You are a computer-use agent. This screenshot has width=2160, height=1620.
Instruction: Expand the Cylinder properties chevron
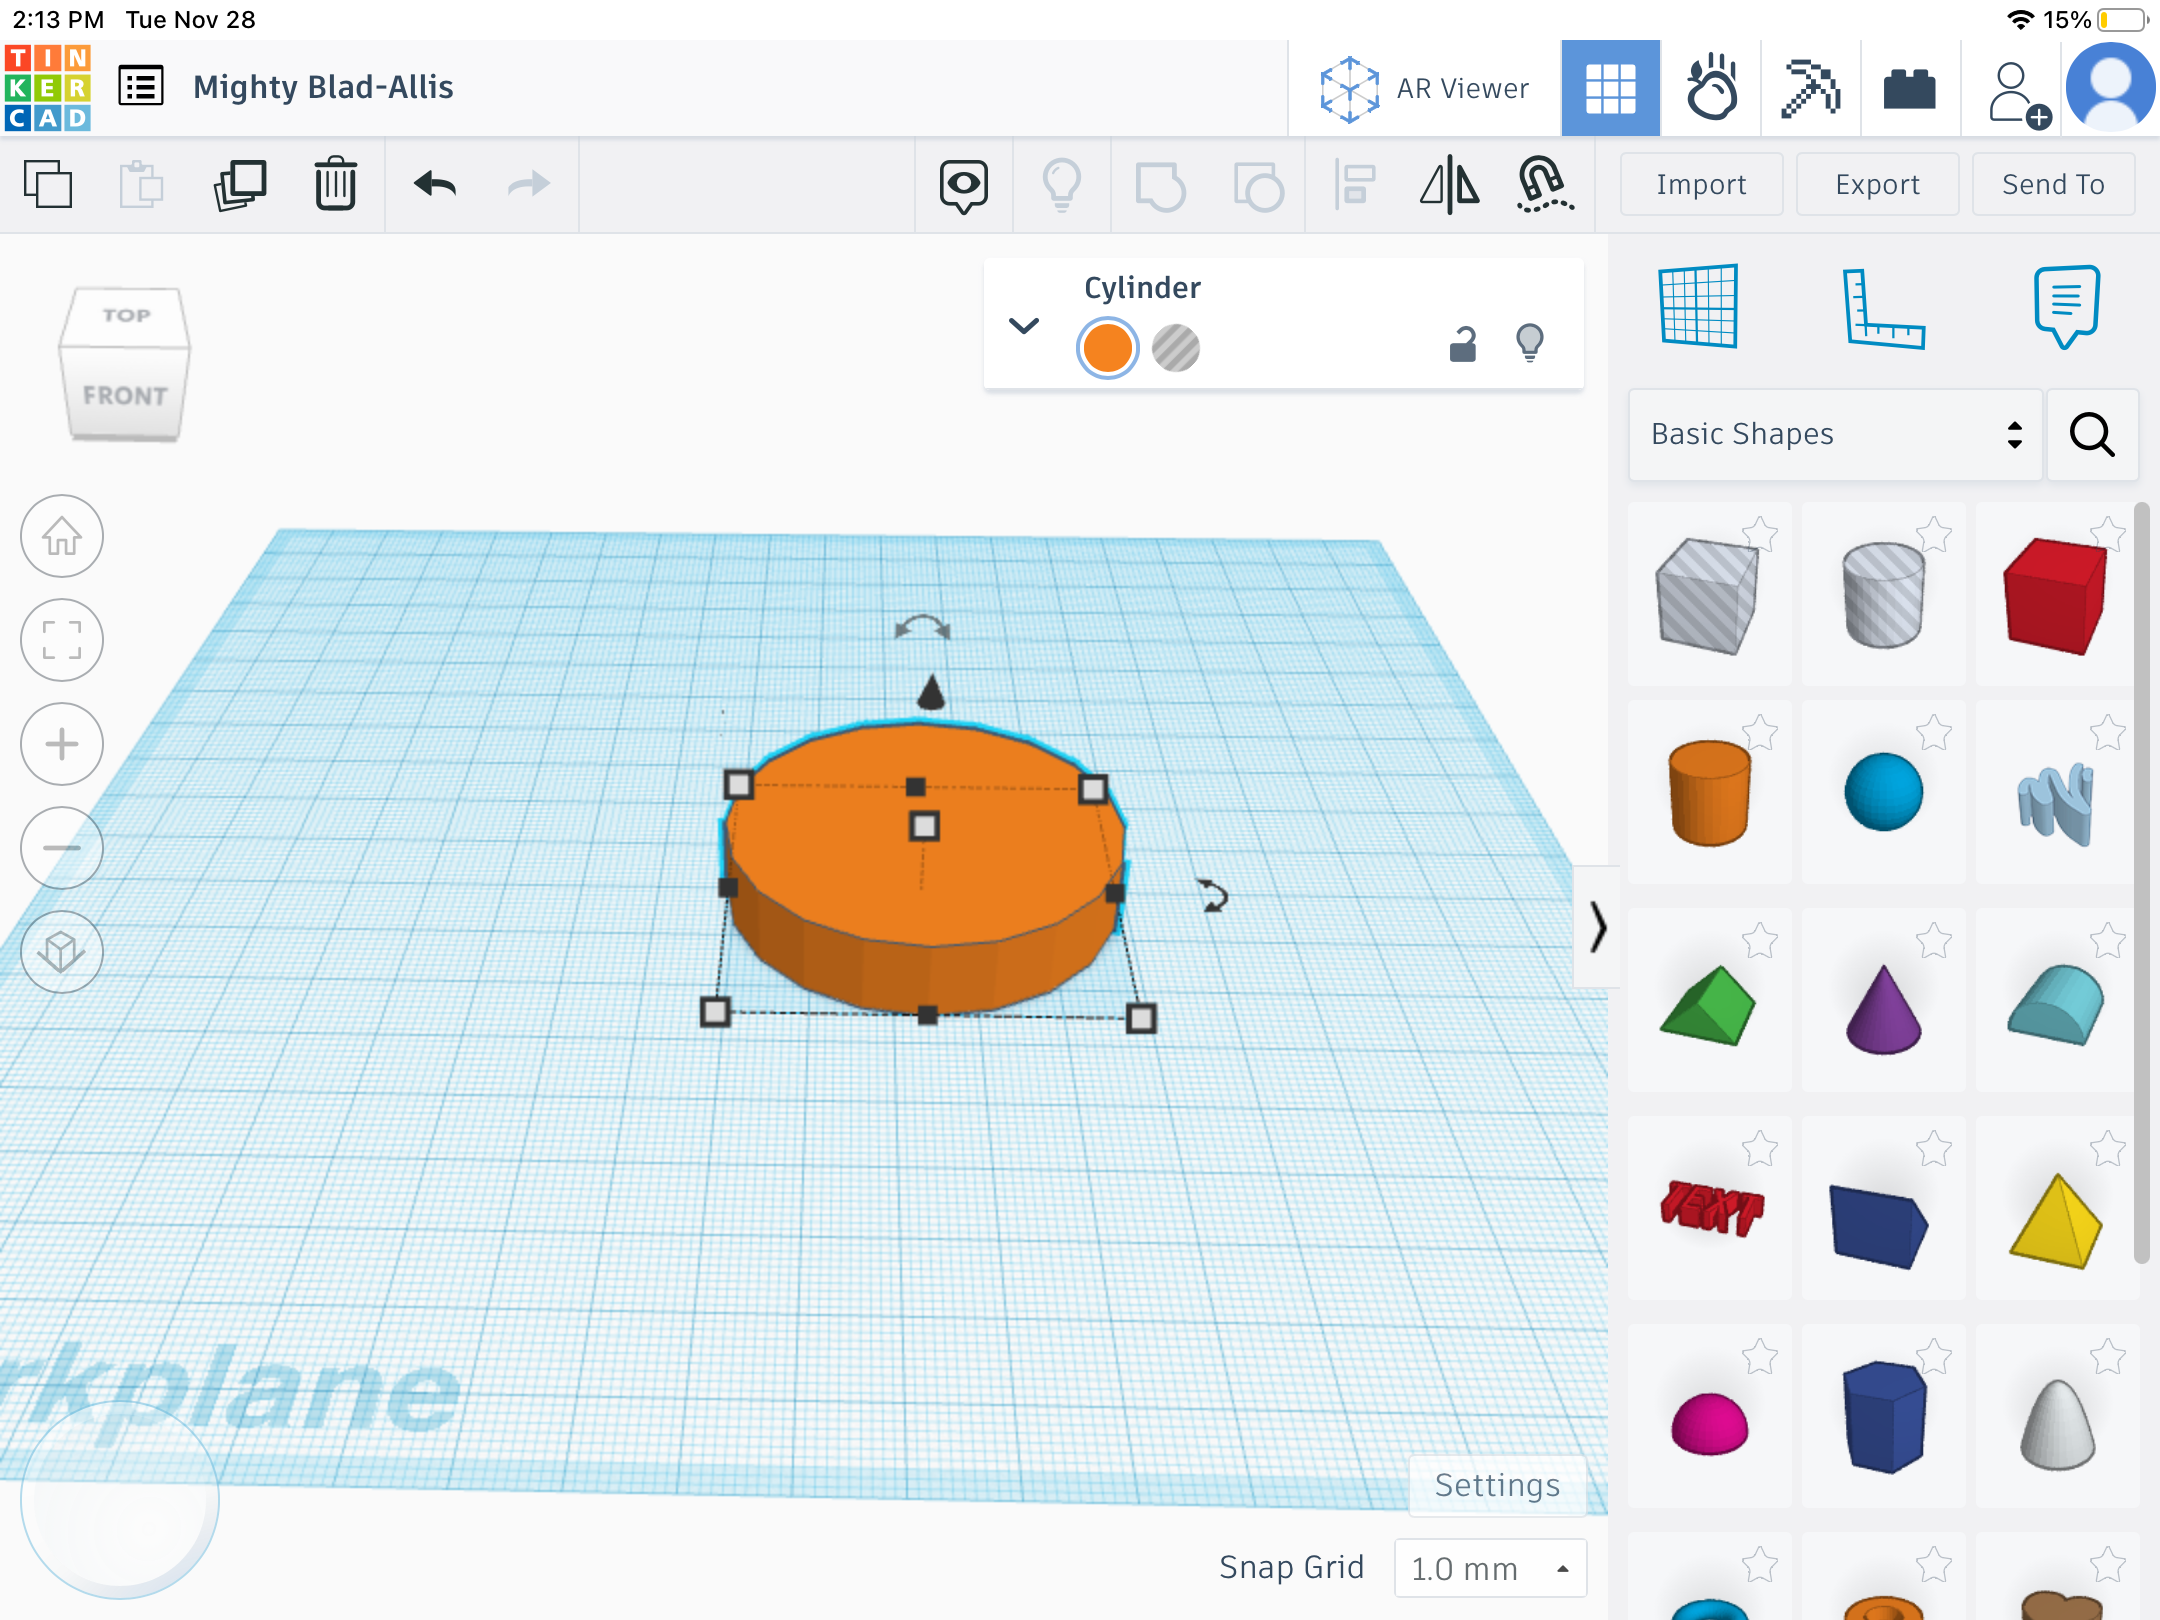[x=1024, y=326]
